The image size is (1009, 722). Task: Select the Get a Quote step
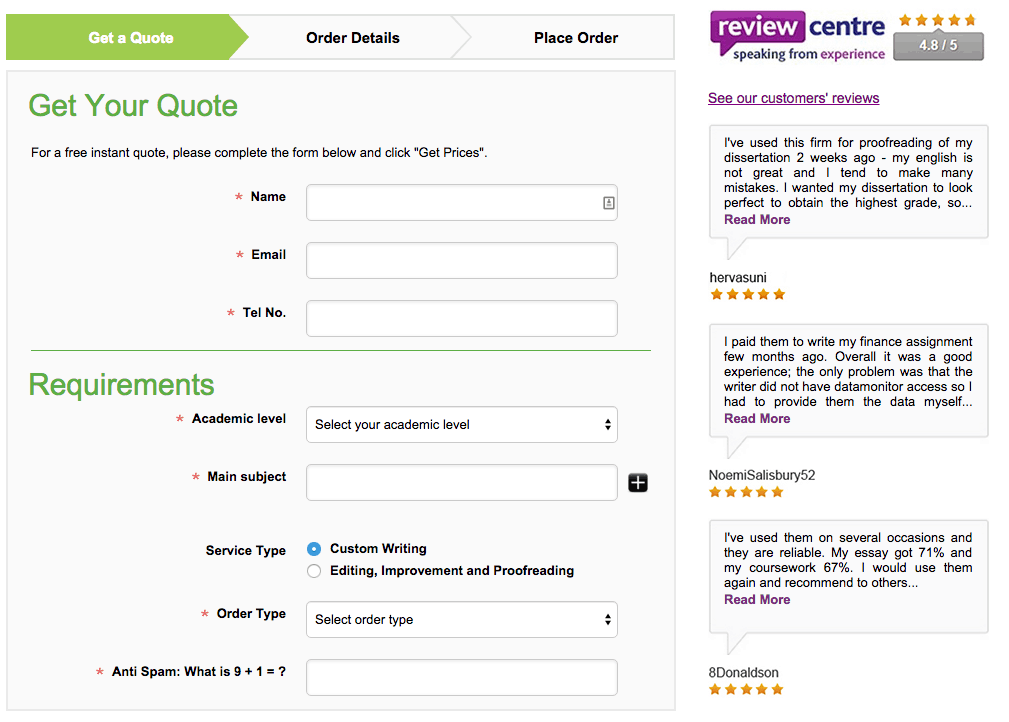(x=131, y=38)
